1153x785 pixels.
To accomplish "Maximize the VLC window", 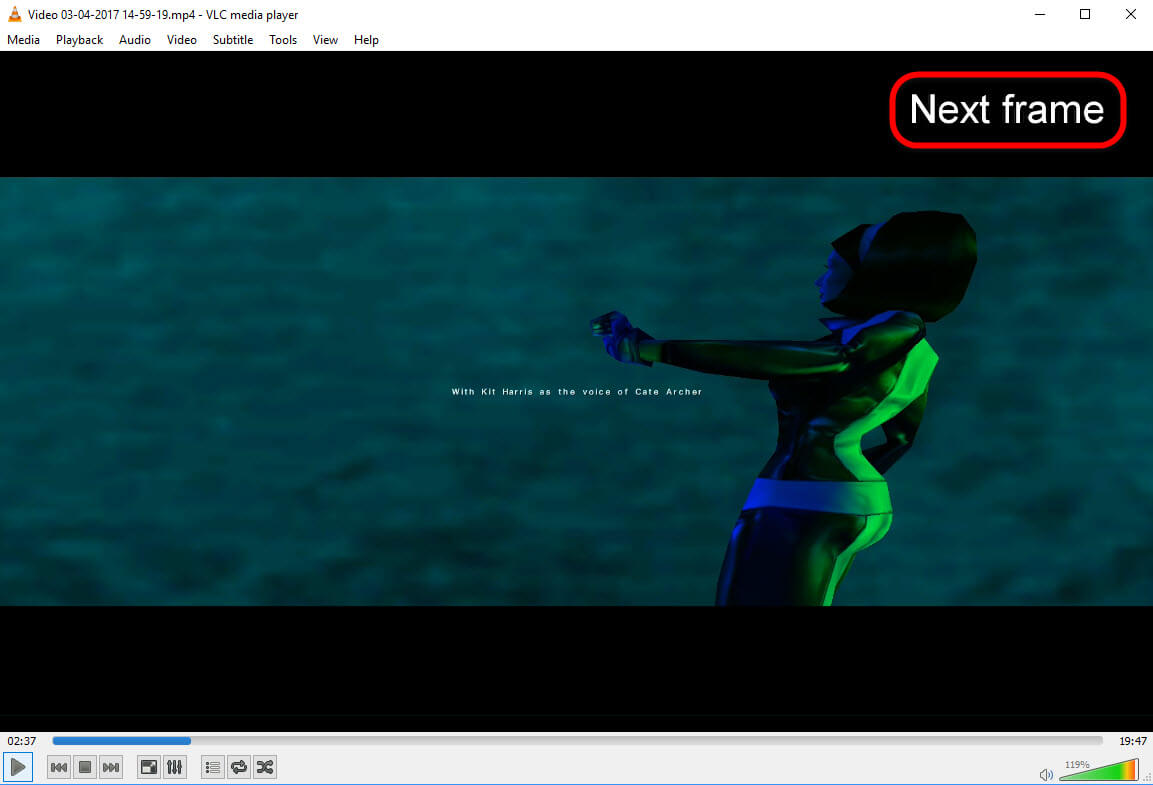I will tap(1085, 14).
